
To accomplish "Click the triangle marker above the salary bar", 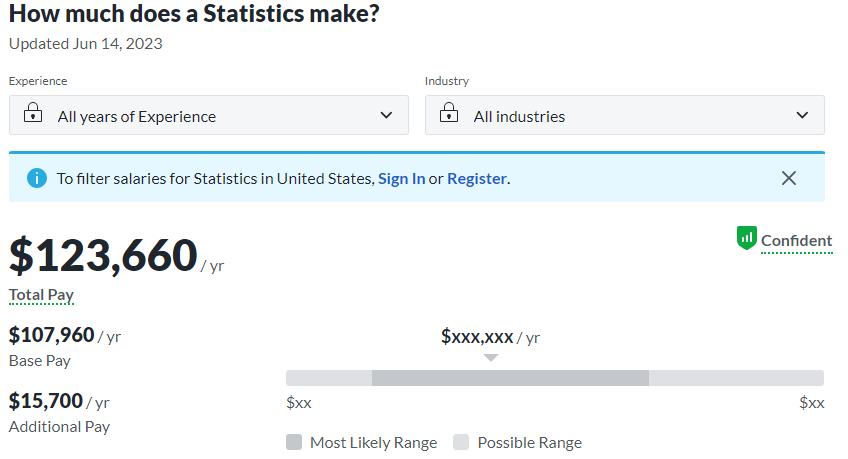I will (x=490, y=357).
